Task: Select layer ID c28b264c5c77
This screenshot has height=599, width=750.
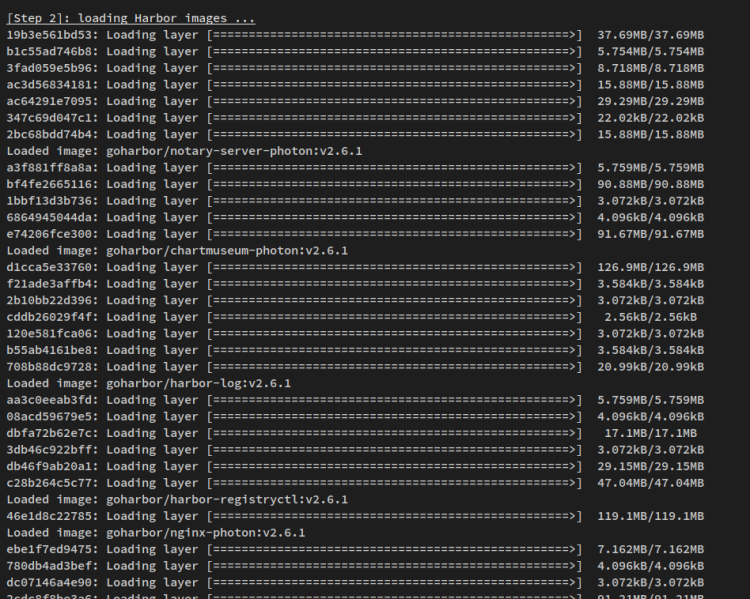Action: (49, 483)
